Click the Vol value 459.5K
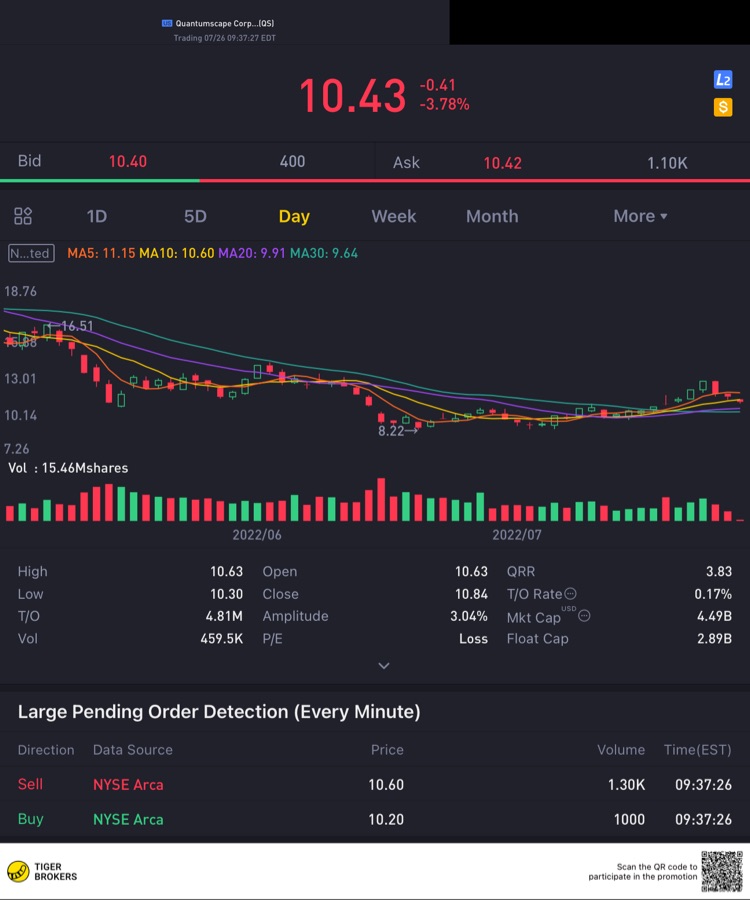 coord(221,639)
